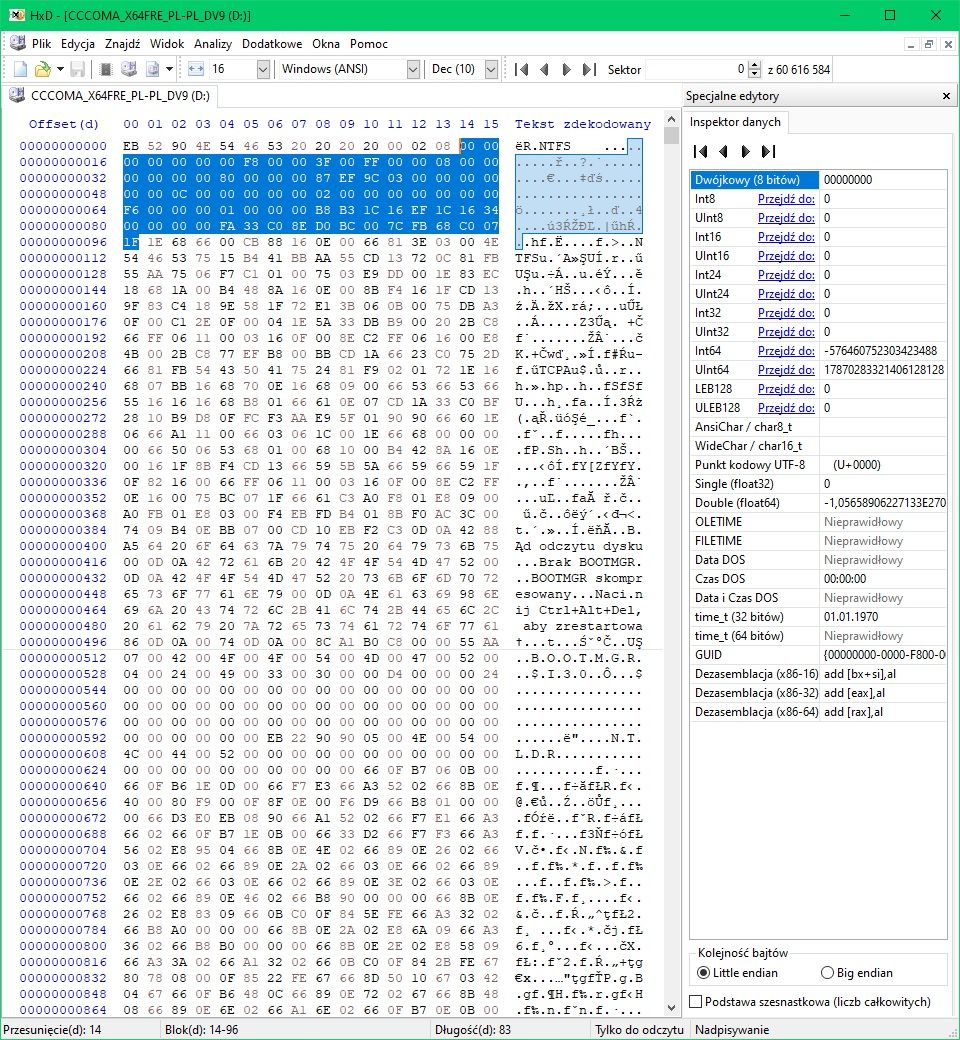Jump to last sector using toolbar arrow

pyautogui.click(x=588, y=69)
